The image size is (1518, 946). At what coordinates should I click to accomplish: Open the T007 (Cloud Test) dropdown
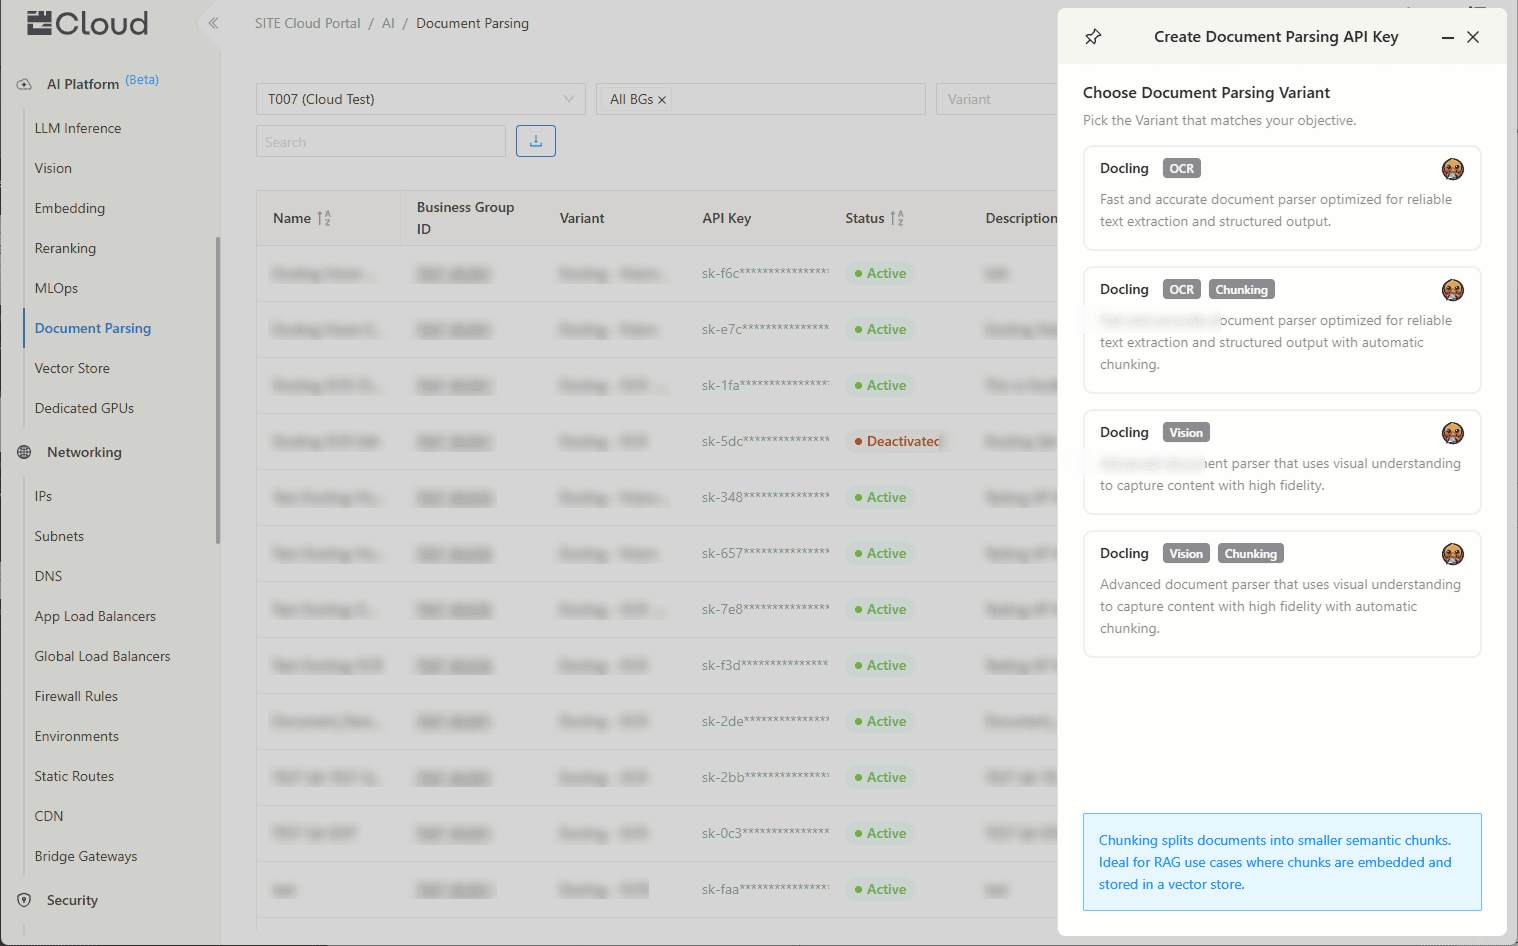[420, 99]
